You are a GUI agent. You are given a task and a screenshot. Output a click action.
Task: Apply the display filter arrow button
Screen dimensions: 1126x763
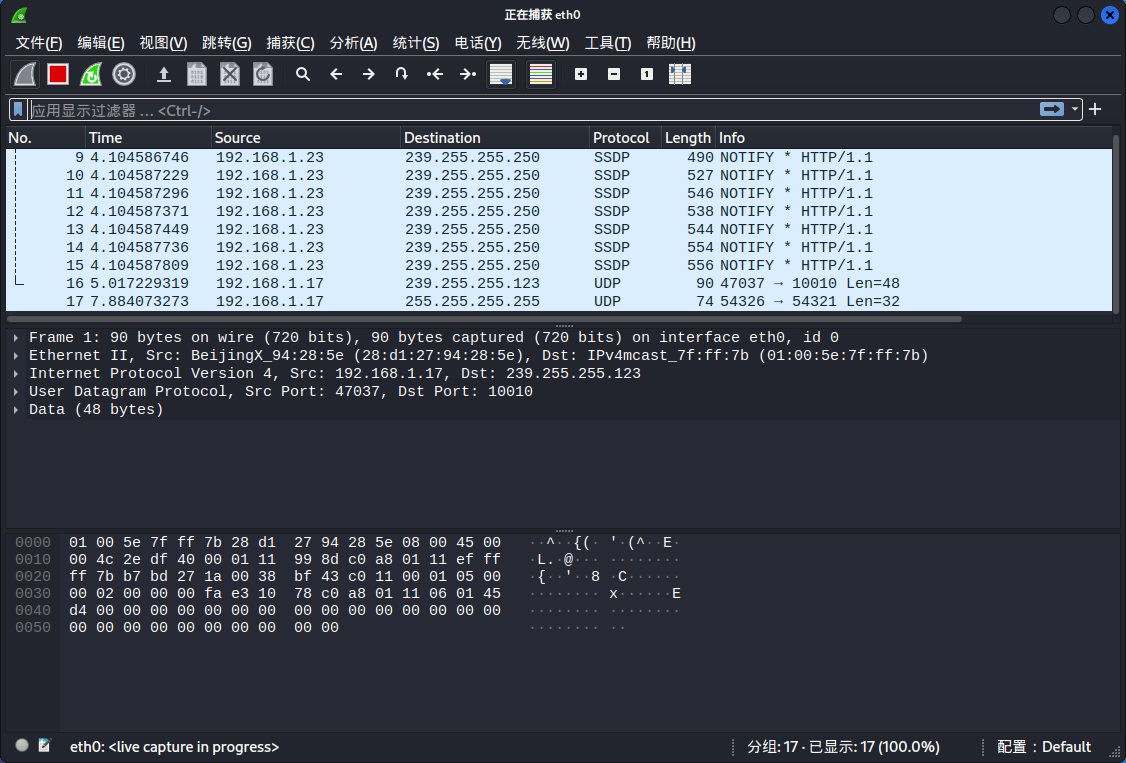click(x=1051, y=109)
